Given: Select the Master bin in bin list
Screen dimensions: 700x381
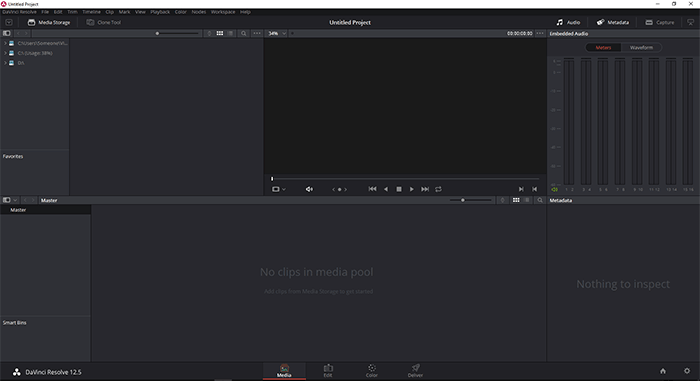Looking at the screenshot, I should 46,210.
